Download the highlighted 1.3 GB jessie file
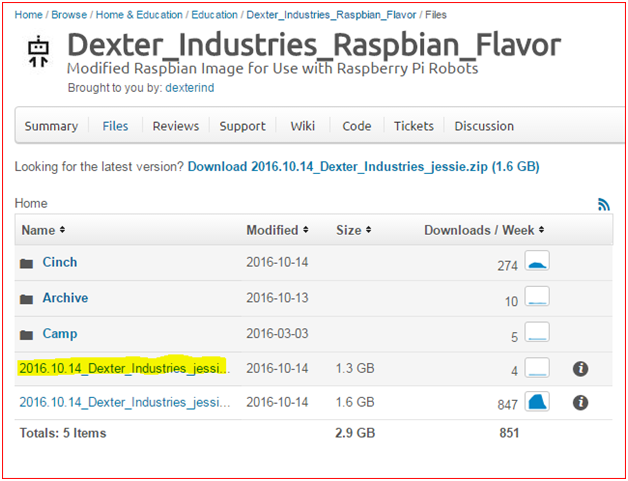 click(125, 368)
